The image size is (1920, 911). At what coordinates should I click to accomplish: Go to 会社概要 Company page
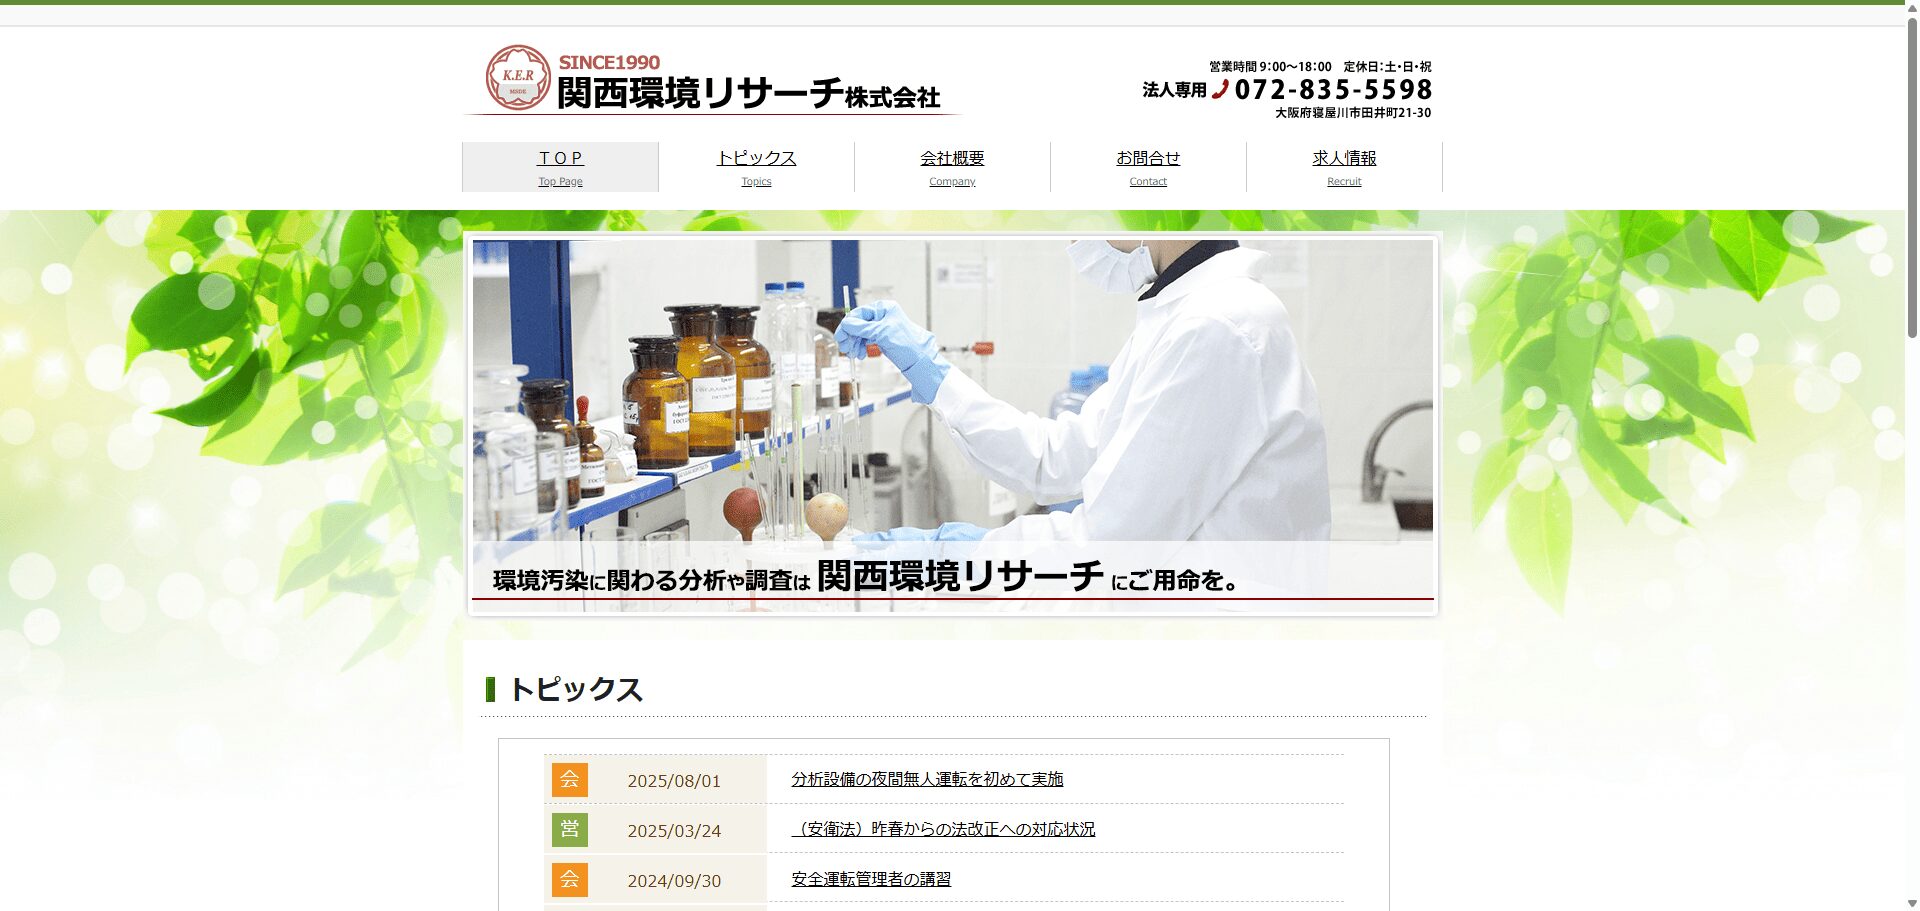952,167
